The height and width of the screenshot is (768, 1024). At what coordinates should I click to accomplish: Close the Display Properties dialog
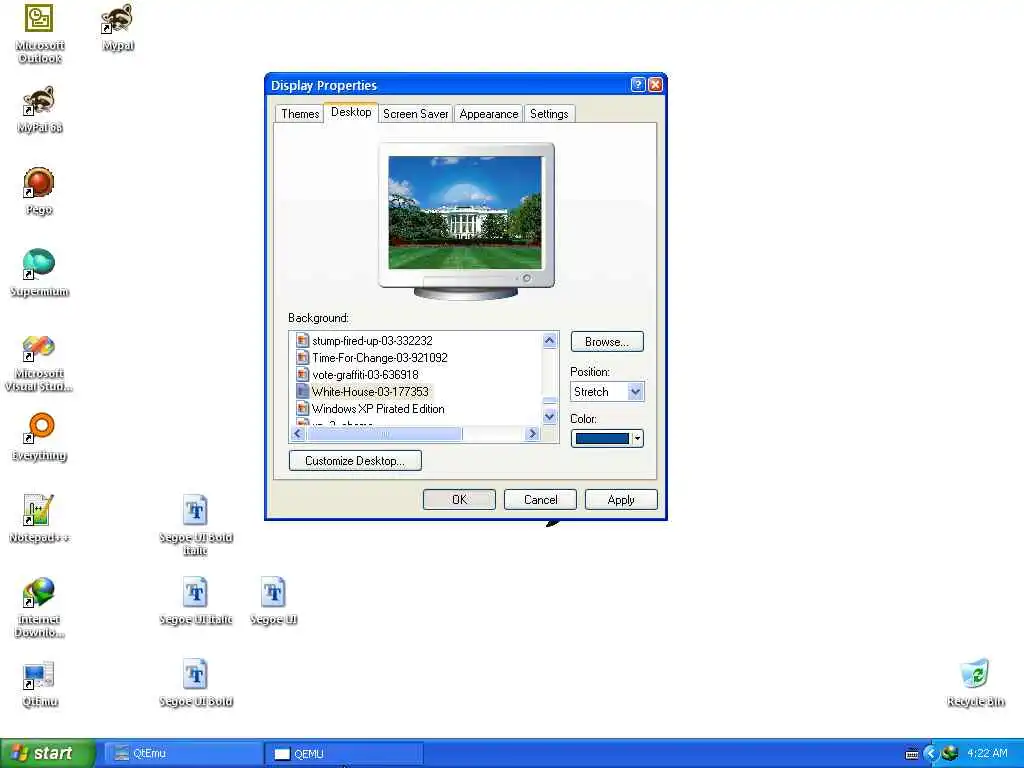point(656,84)
